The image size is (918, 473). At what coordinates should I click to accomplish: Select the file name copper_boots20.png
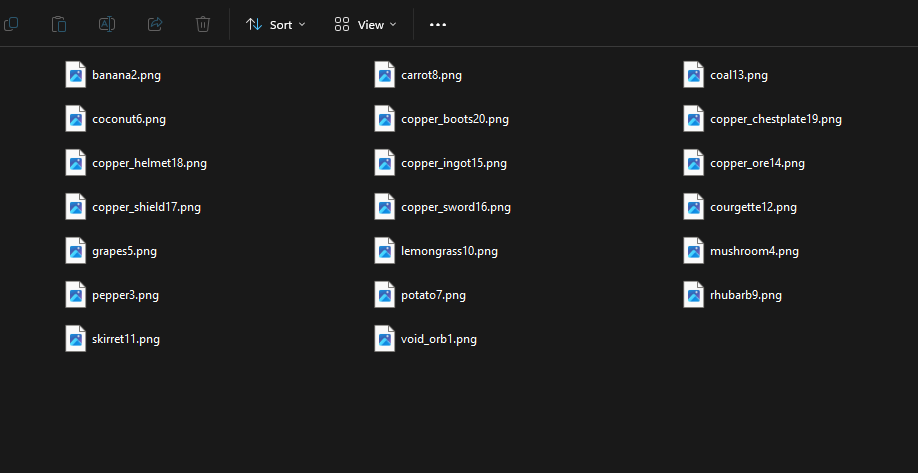pos(455,119)
